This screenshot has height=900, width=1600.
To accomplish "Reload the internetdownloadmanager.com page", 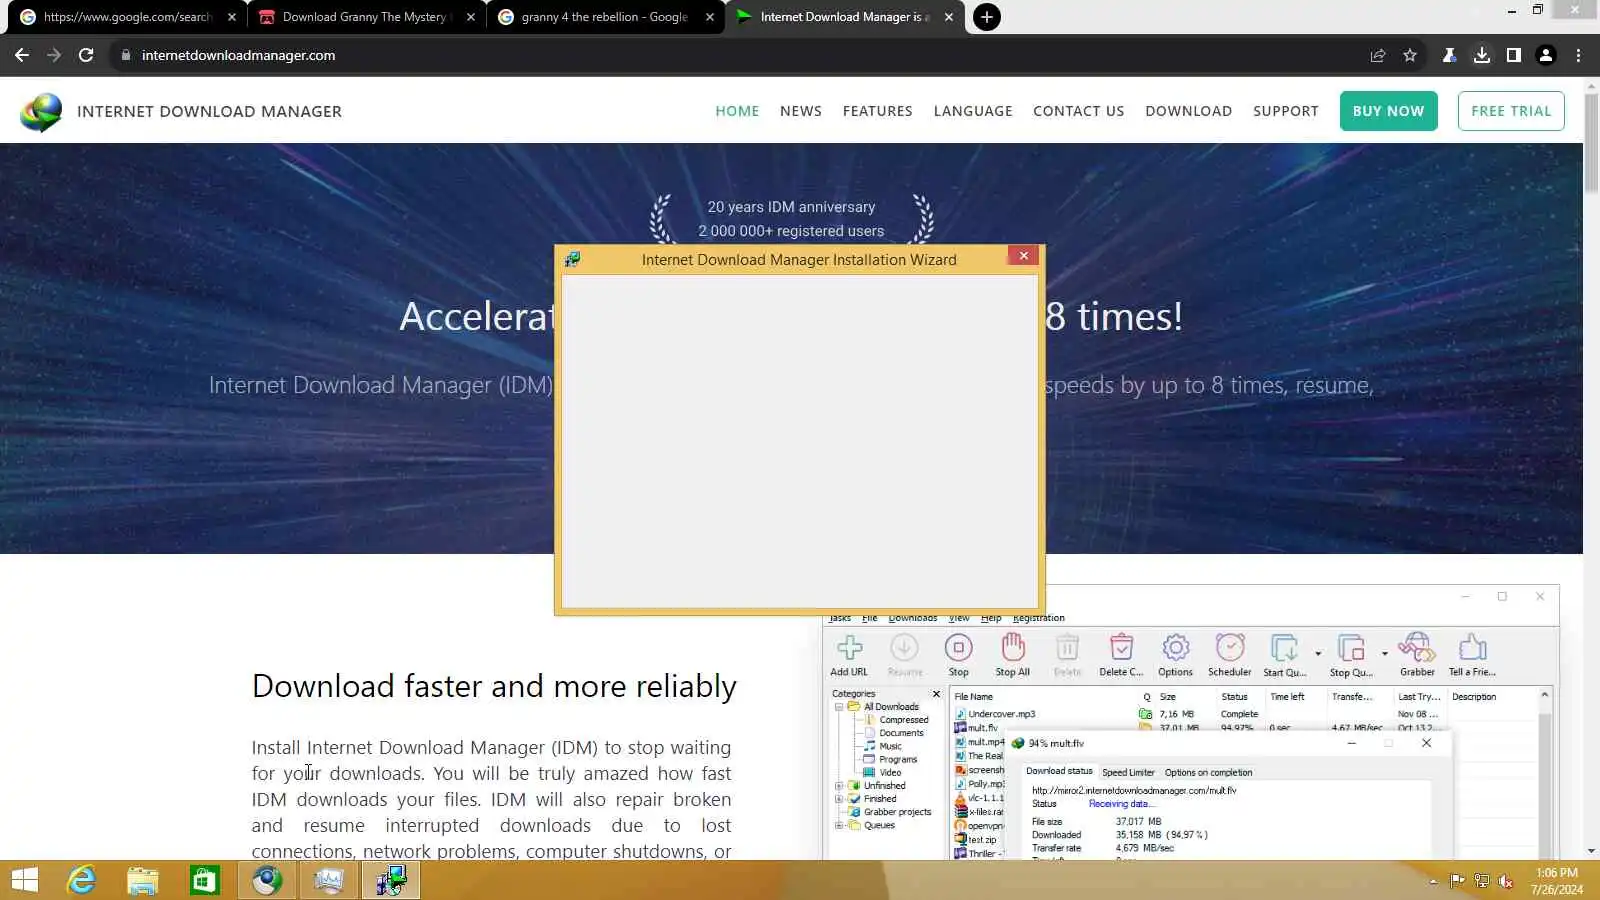I will pos(86,55).
